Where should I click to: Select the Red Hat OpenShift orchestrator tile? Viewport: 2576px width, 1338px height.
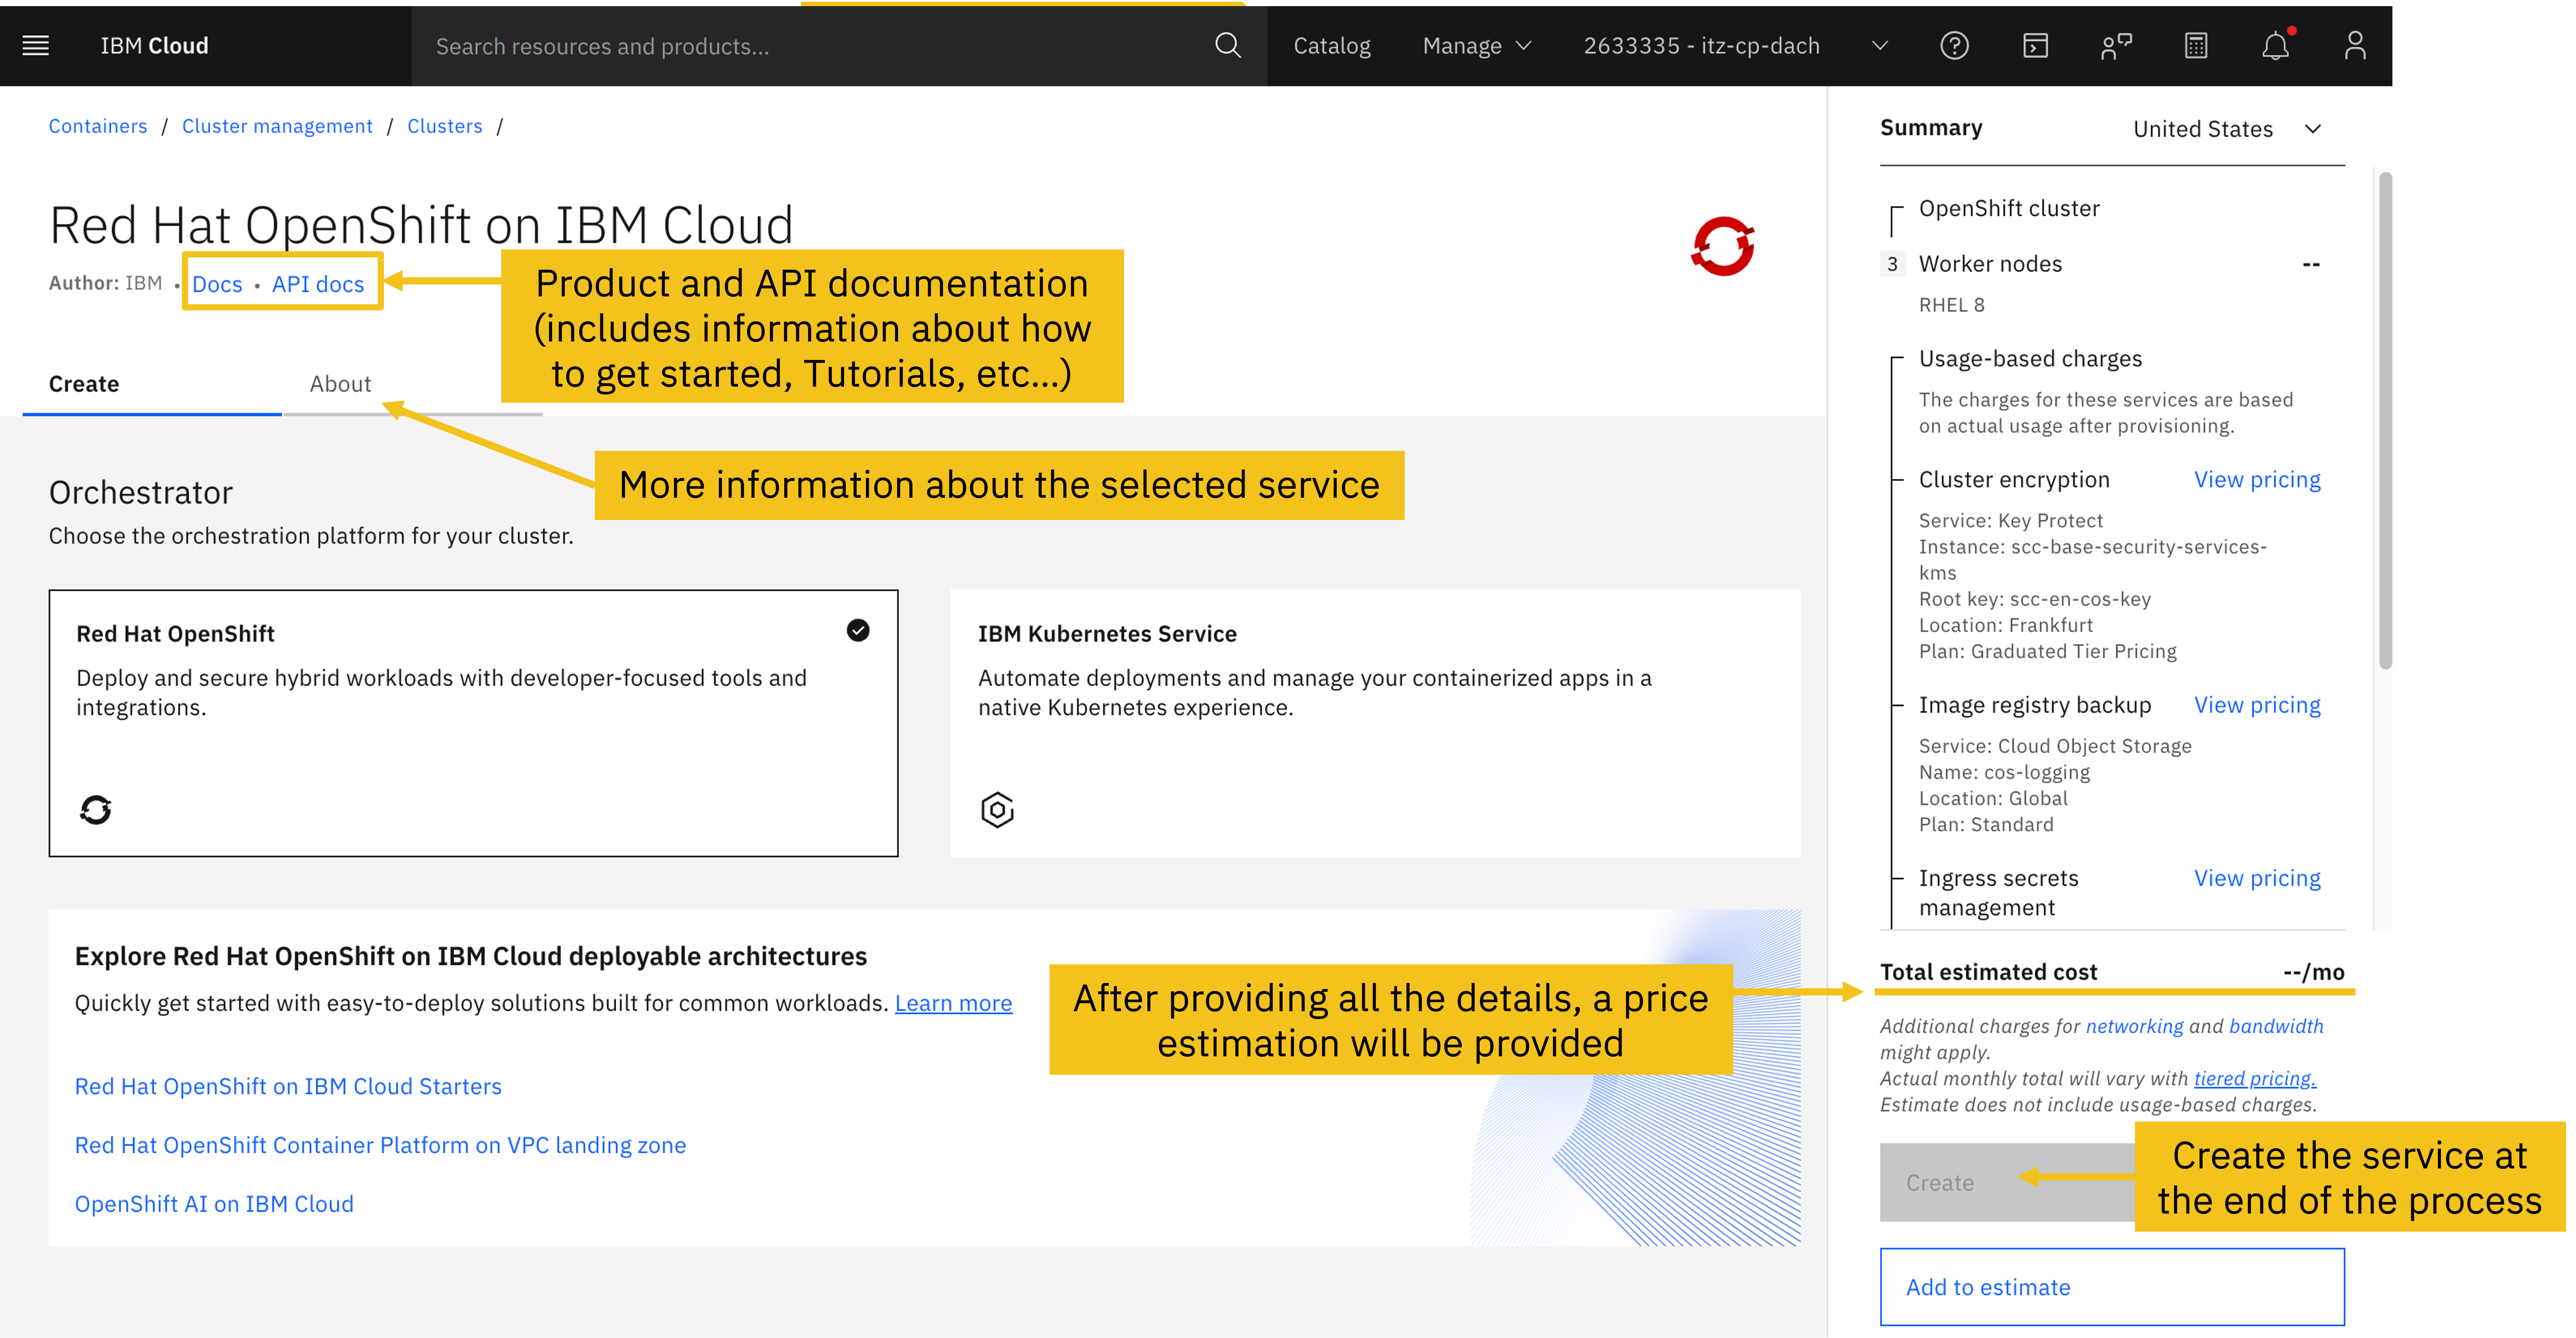473,722
